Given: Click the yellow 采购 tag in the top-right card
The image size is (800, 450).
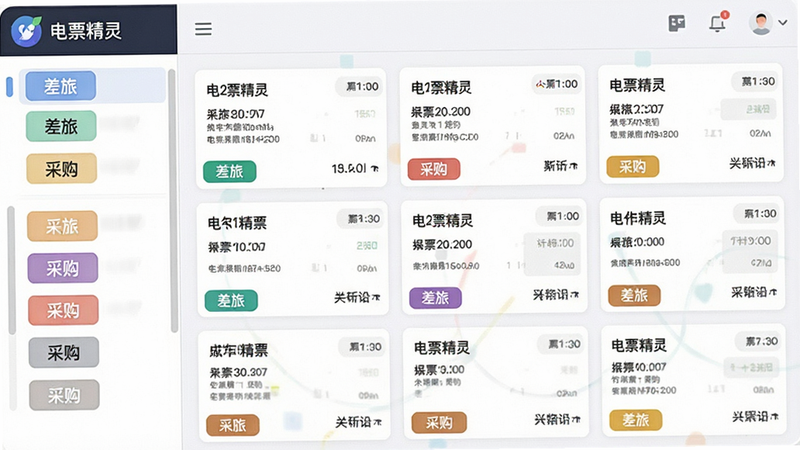Looking at the screenshot, I should 633,166.
